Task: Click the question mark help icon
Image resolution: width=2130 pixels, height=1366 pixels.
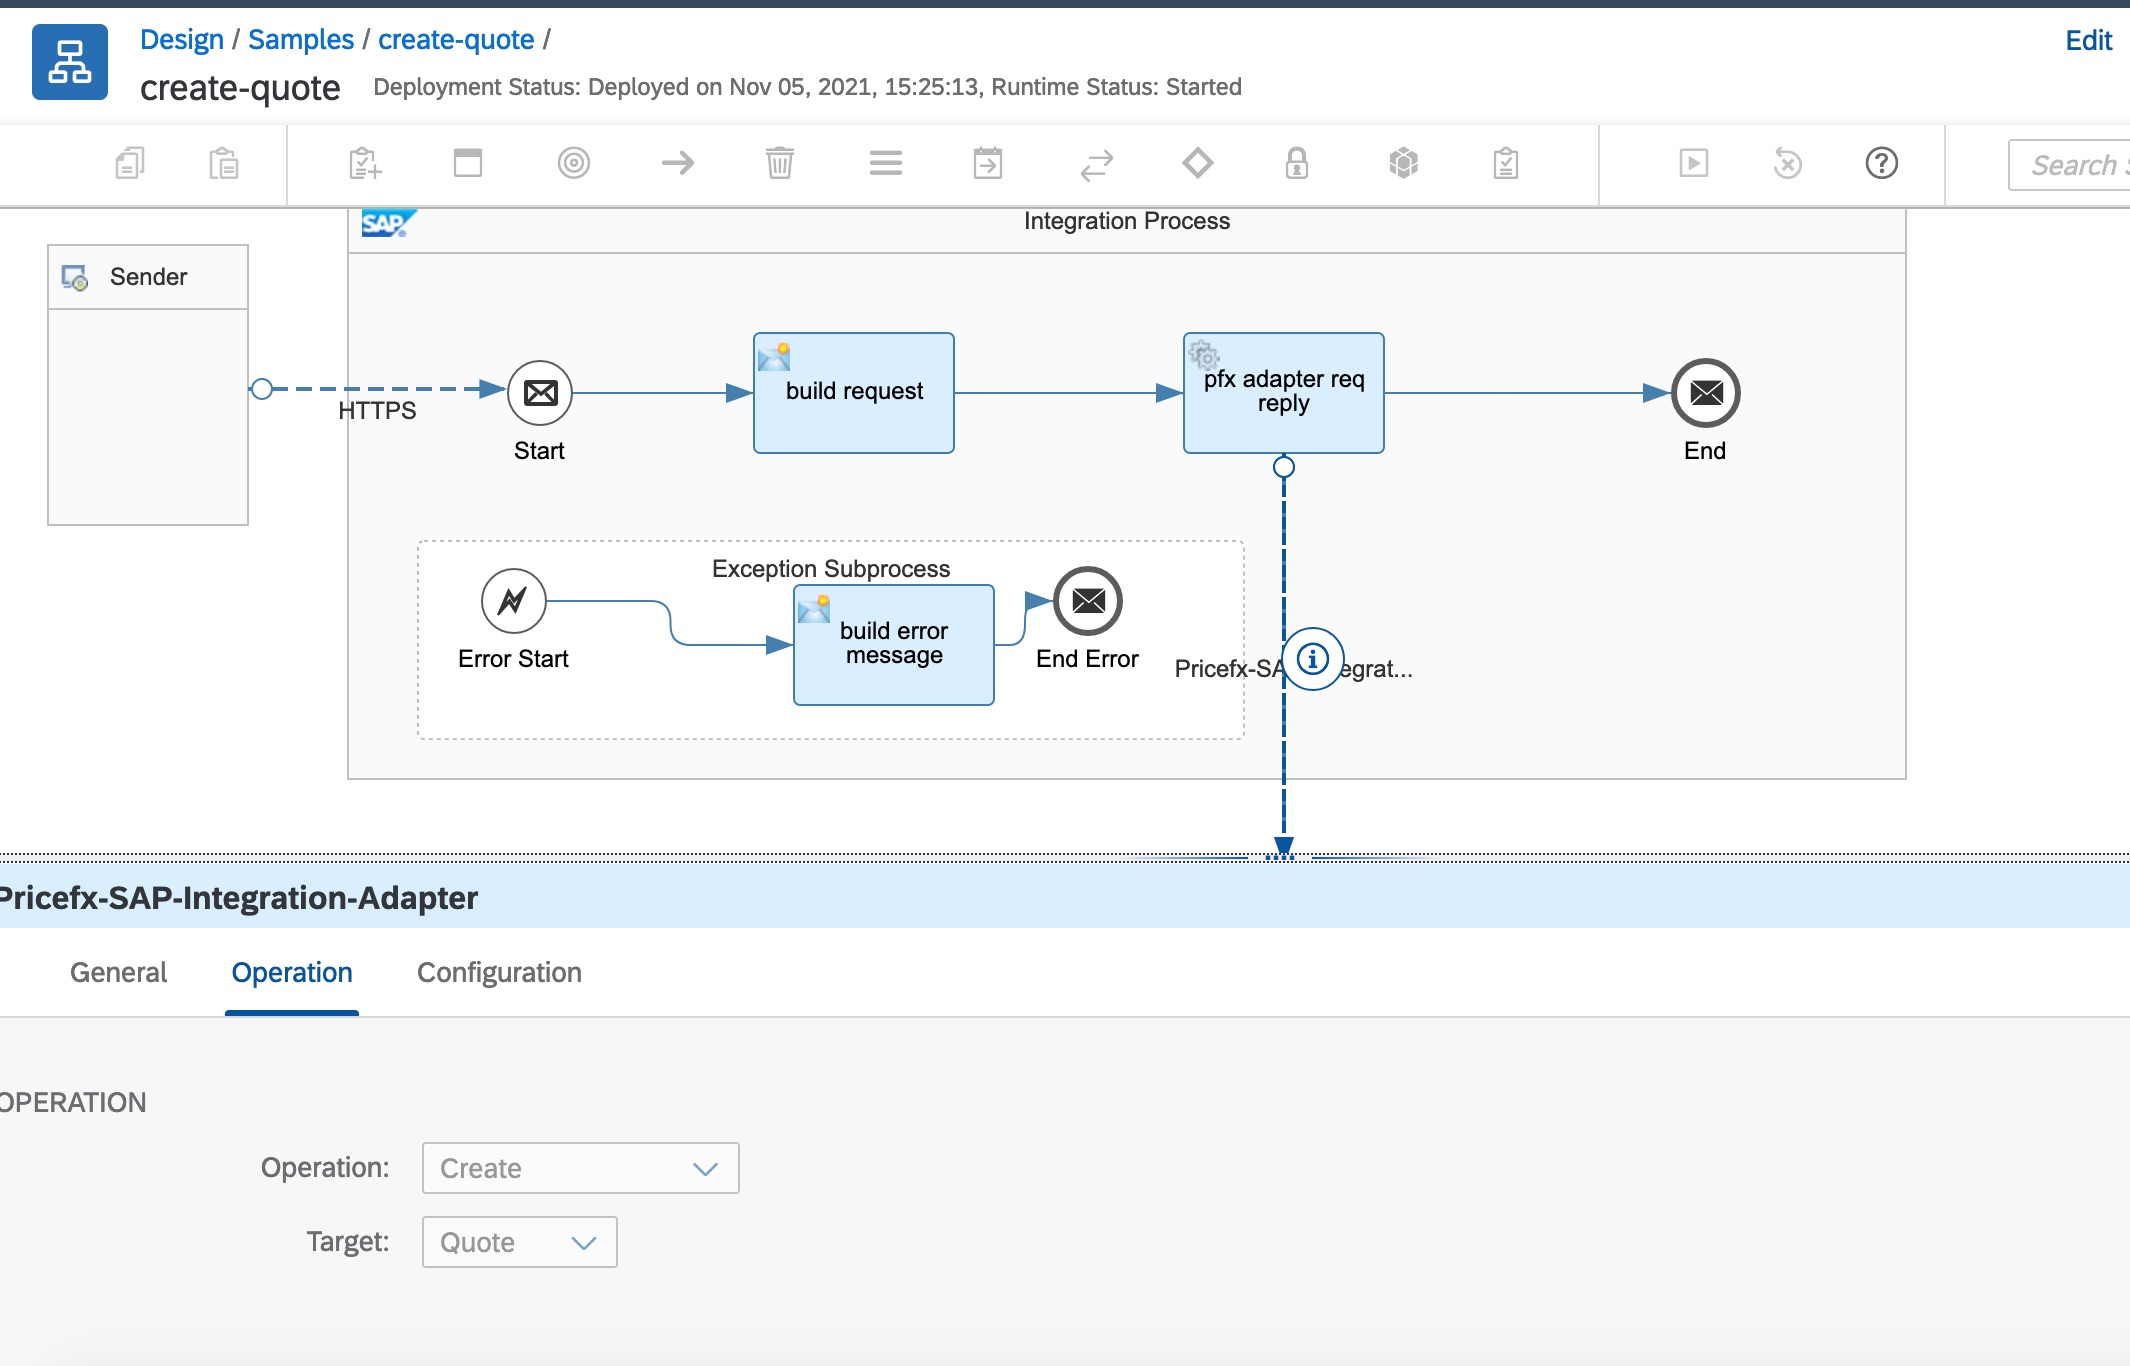Action: (x=1881, y=163)
